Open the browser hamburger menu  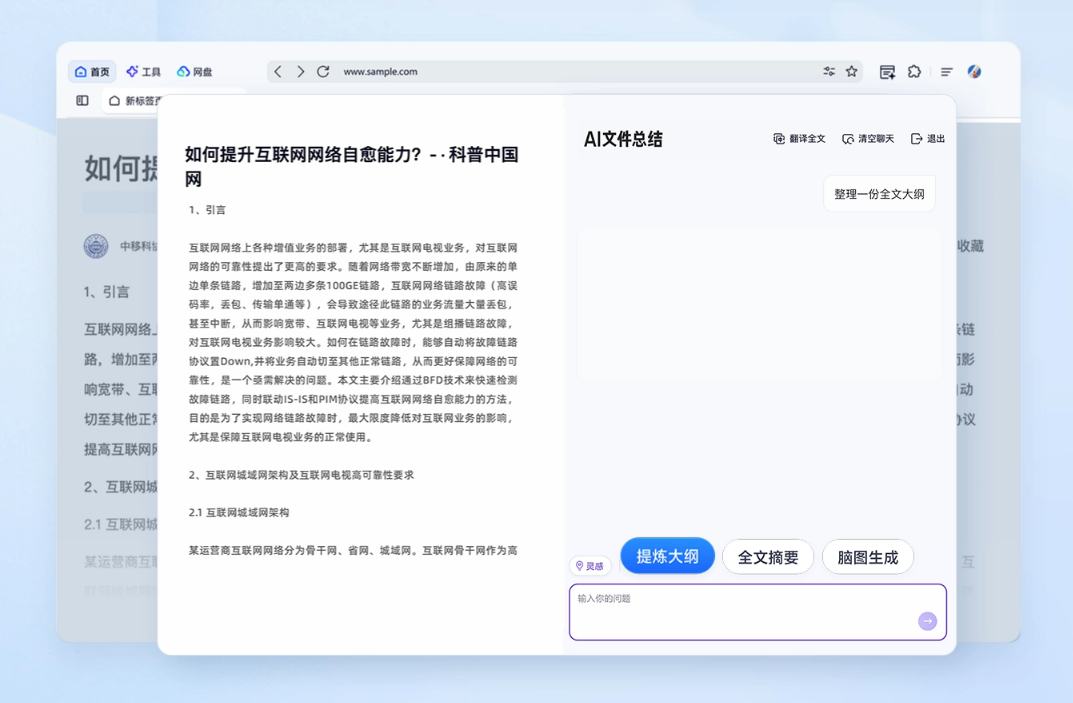tap(946, 71)
